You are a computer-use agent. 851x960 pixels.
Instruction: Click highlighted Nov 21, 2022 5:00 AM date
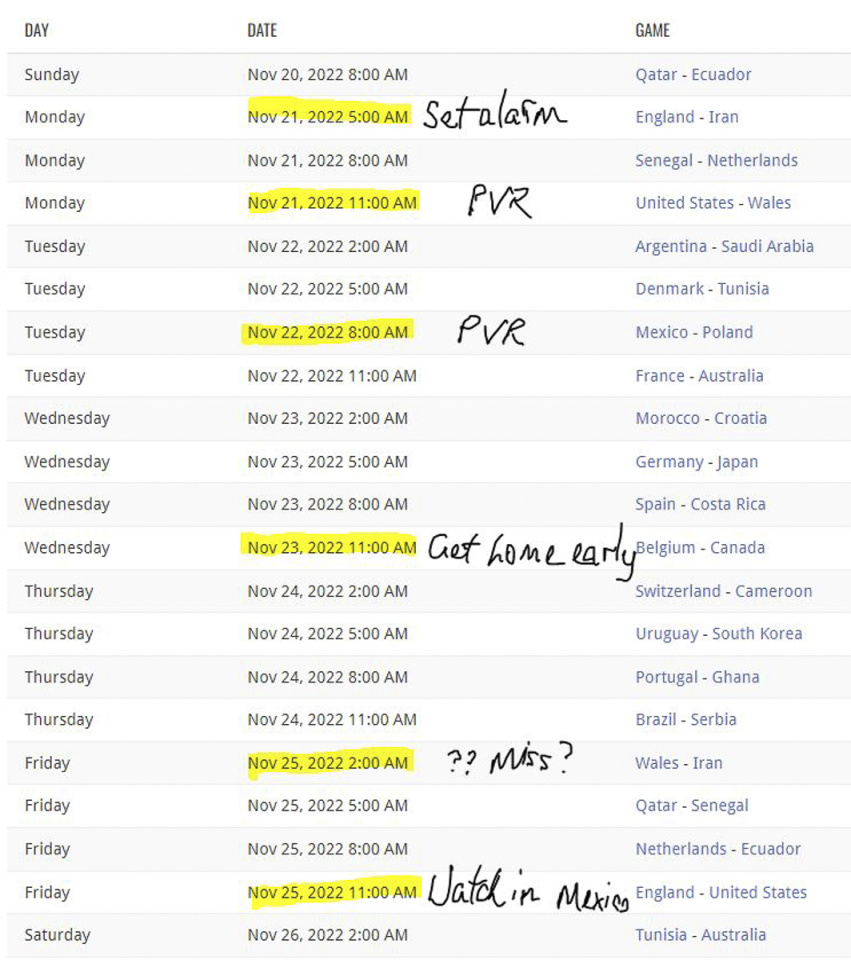point(328,117)
